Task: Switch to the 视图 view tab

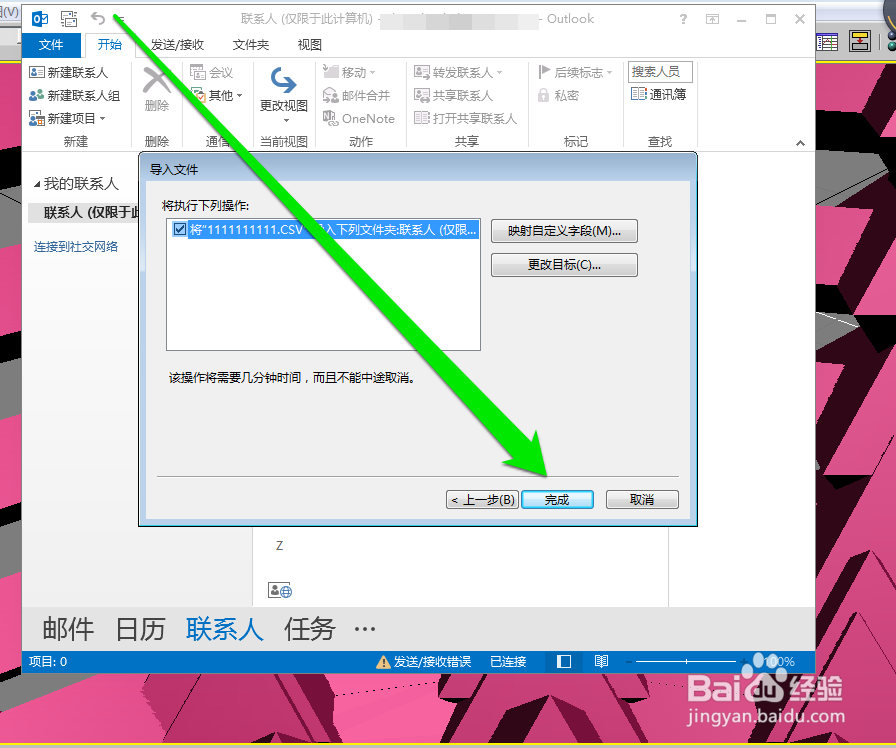Action: (x=310, y=45)
